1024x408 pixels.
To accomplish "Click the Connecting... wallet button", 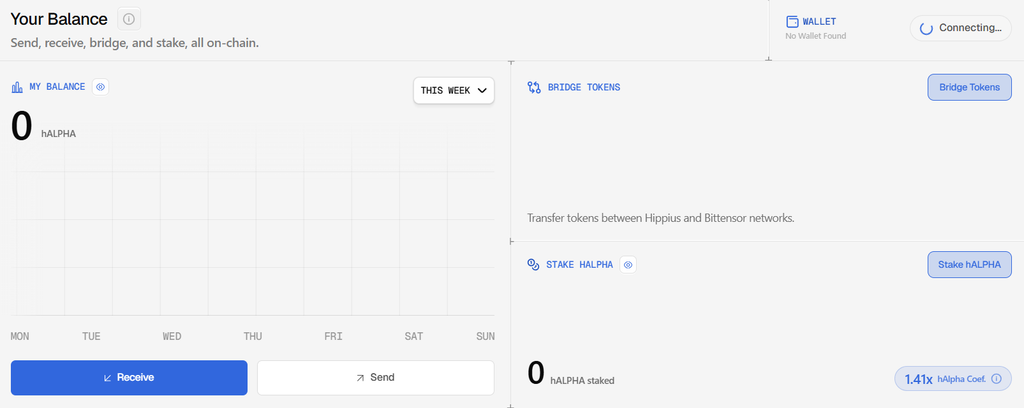I will (x=960, y=28).
